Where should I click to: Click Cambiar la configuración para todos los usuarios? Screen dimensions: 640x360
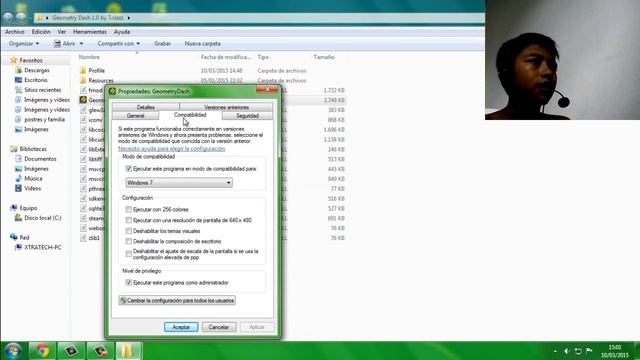coord(177,300)
